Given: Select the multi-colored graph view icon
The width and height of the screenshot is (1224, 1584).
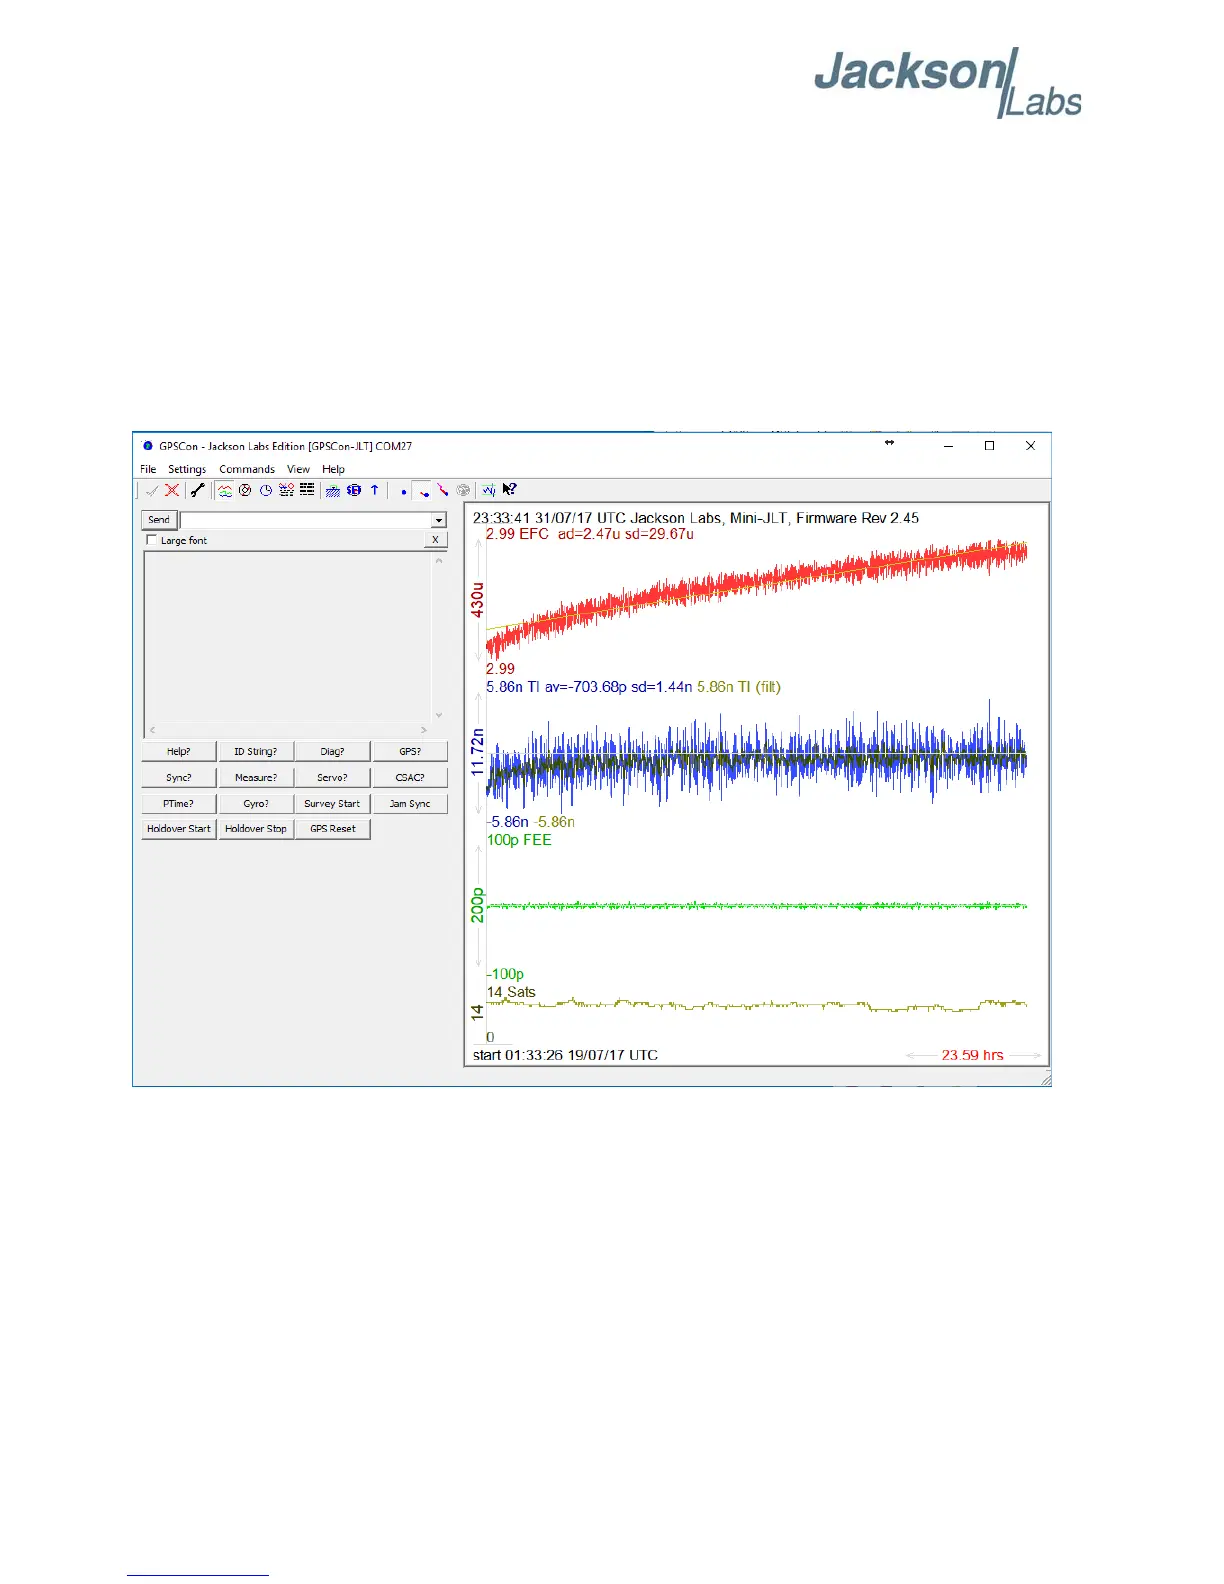Looking at the screenshot, I should pyautogui.click(x=225, y=490).
